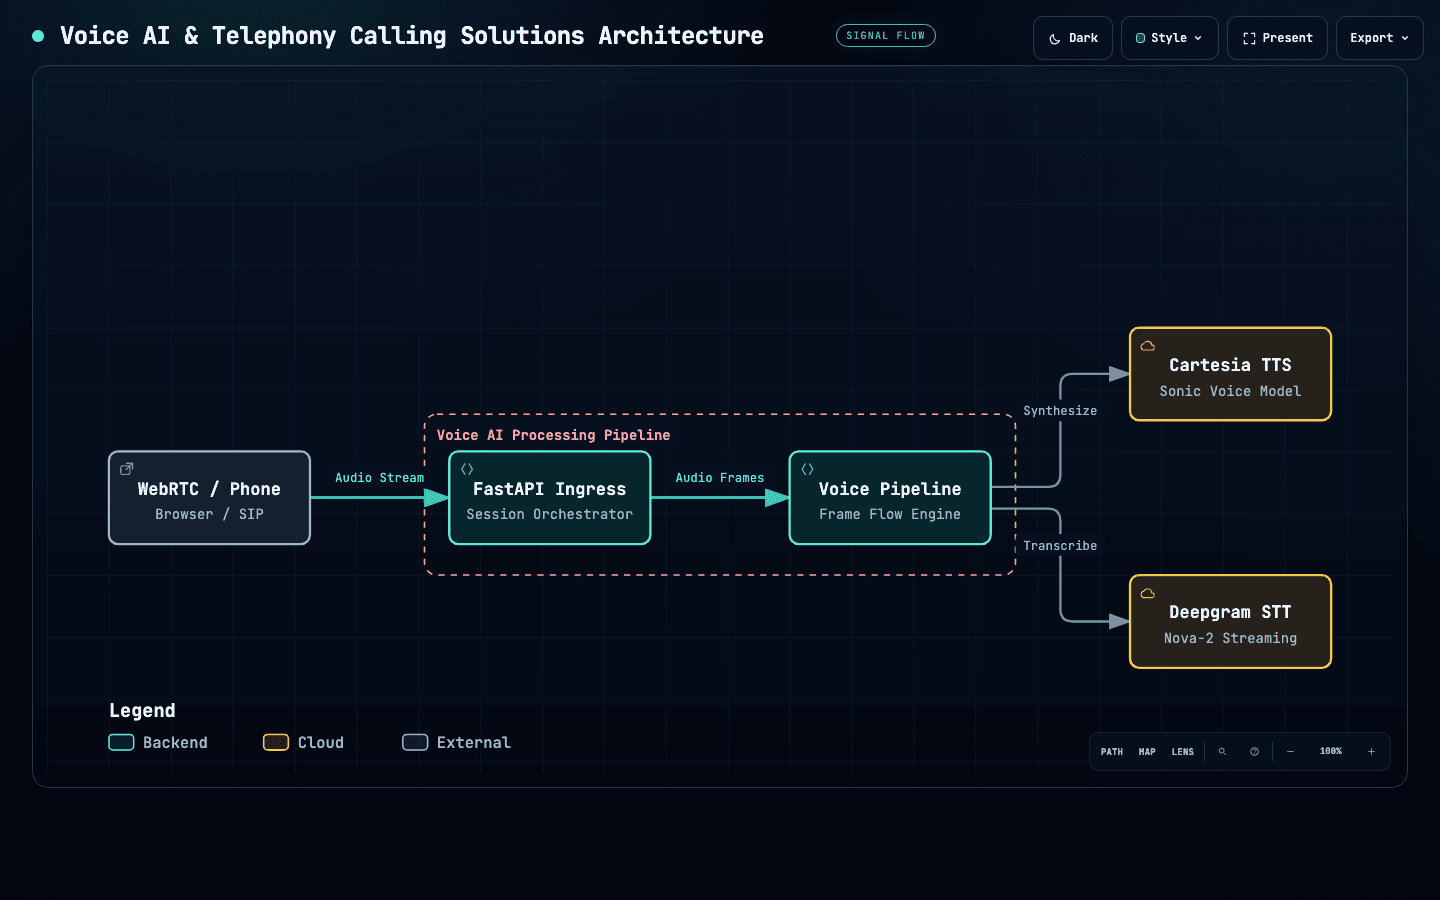This screenshot has width=1440, height=900.
Task: Click the teal status dot beside the title
Action: (x=38, y=36)
